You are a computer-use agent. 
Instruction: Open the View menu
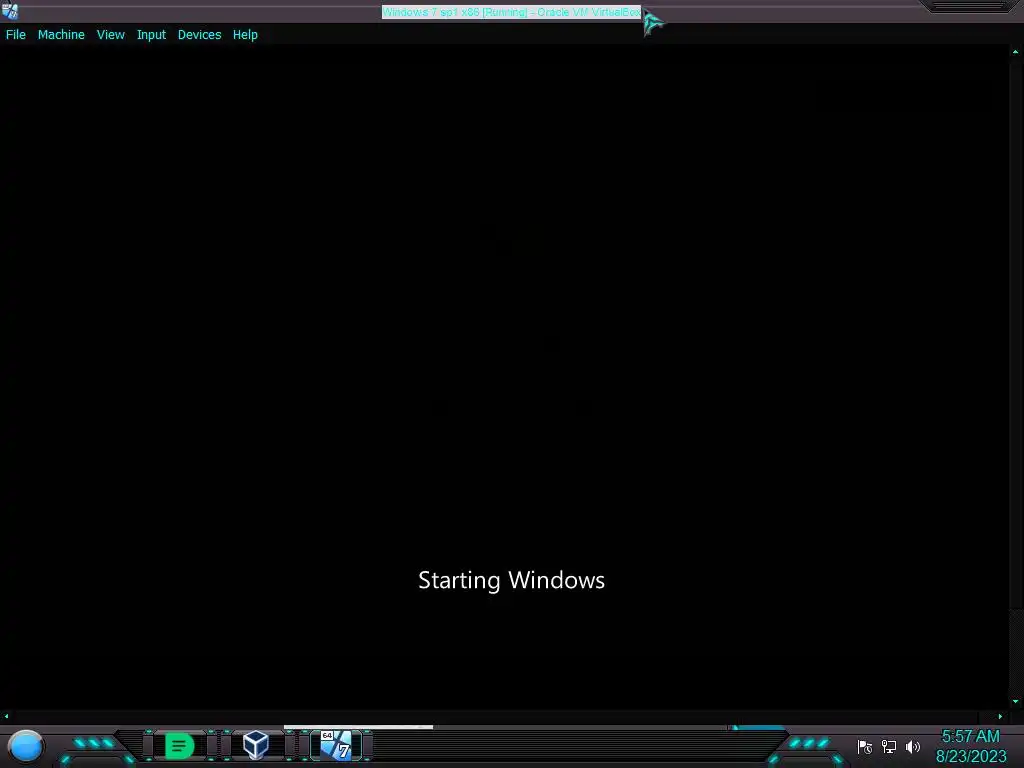click(110, 35)
